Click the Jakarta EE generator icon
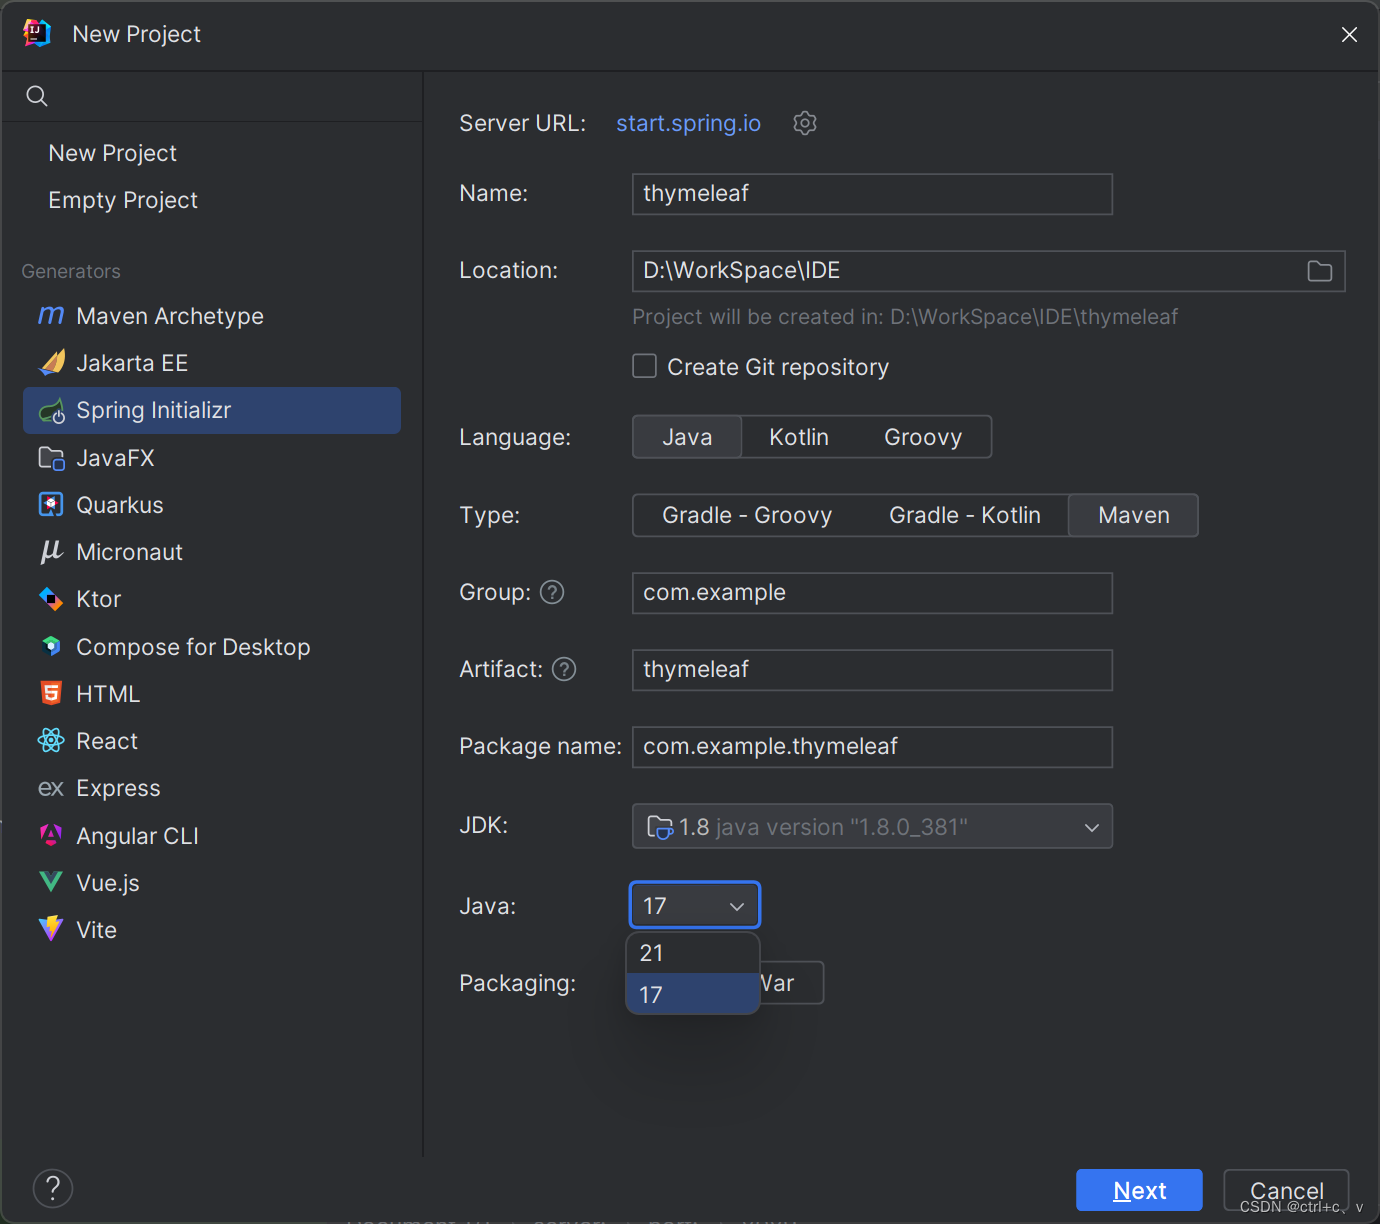 [x=51, y=363]
